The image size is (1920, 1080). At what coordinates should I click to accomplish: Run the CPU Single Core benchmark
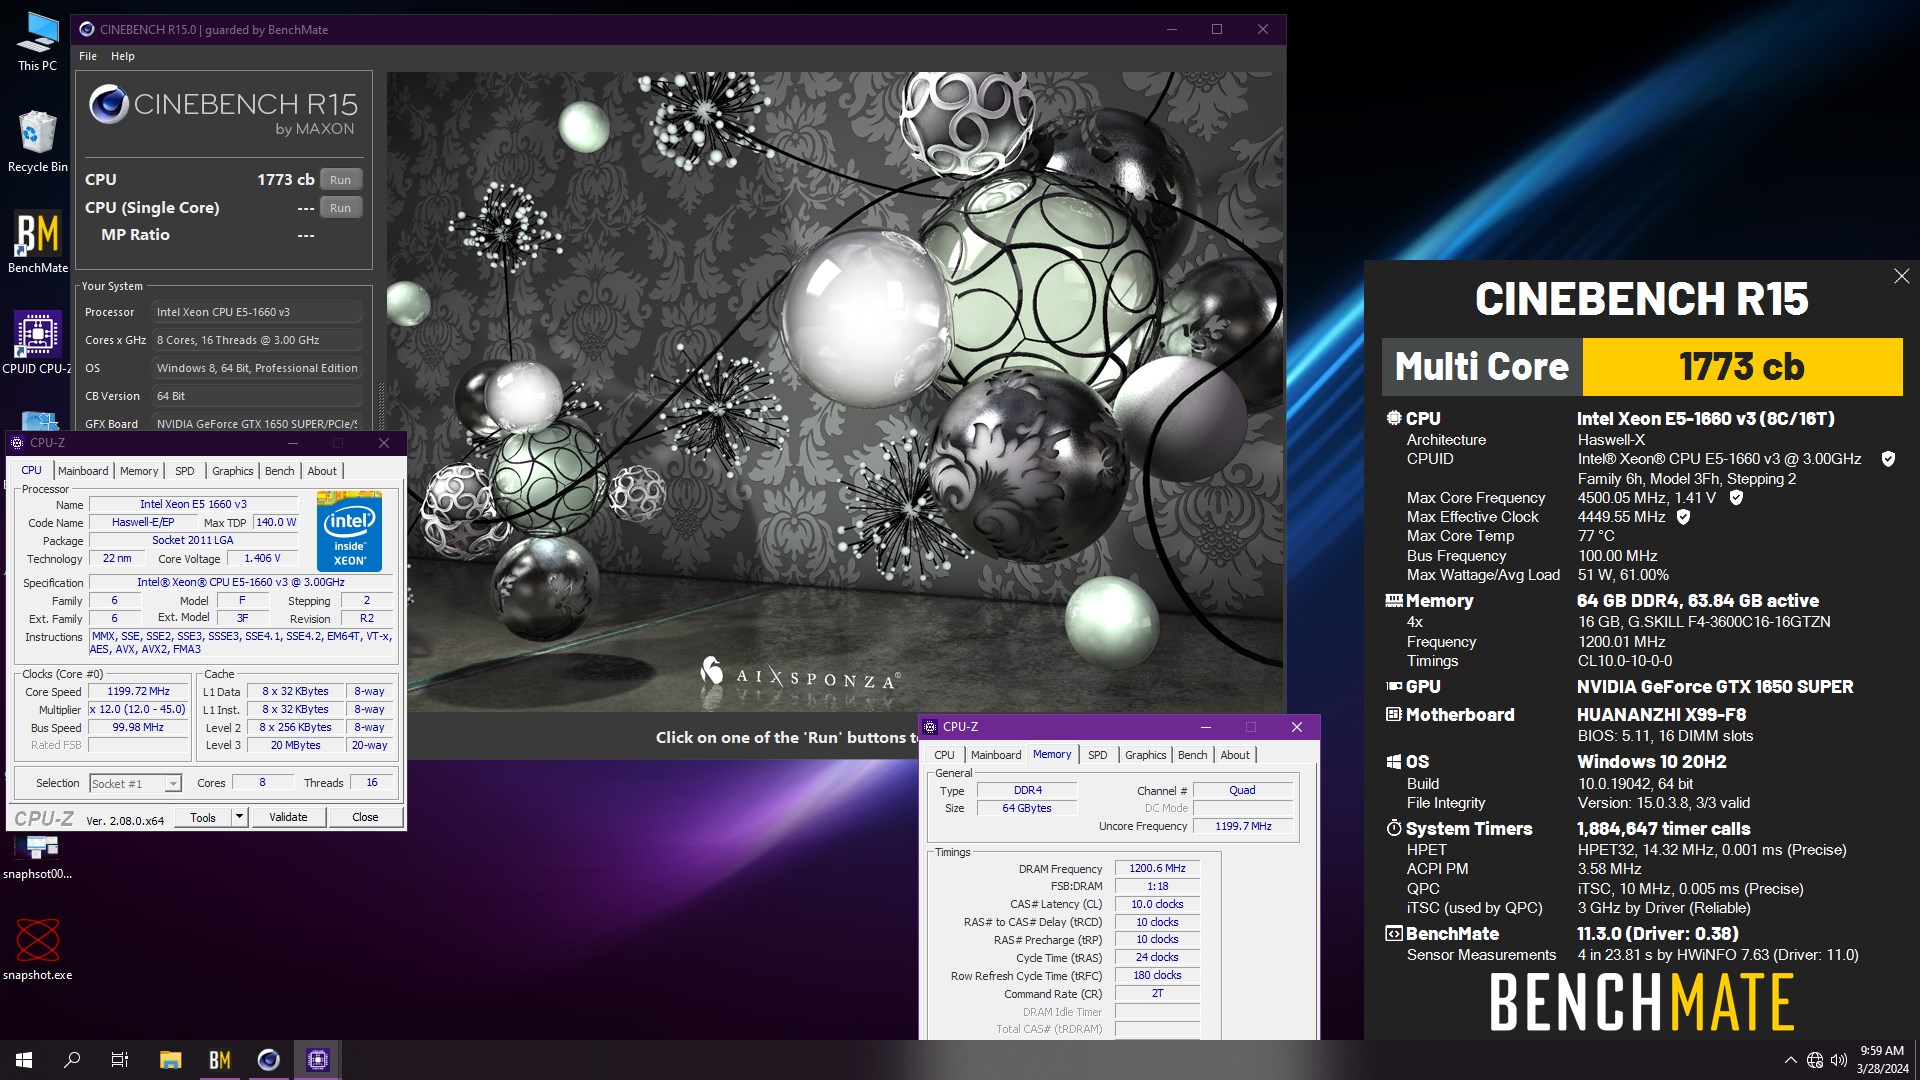pos(340,208)
